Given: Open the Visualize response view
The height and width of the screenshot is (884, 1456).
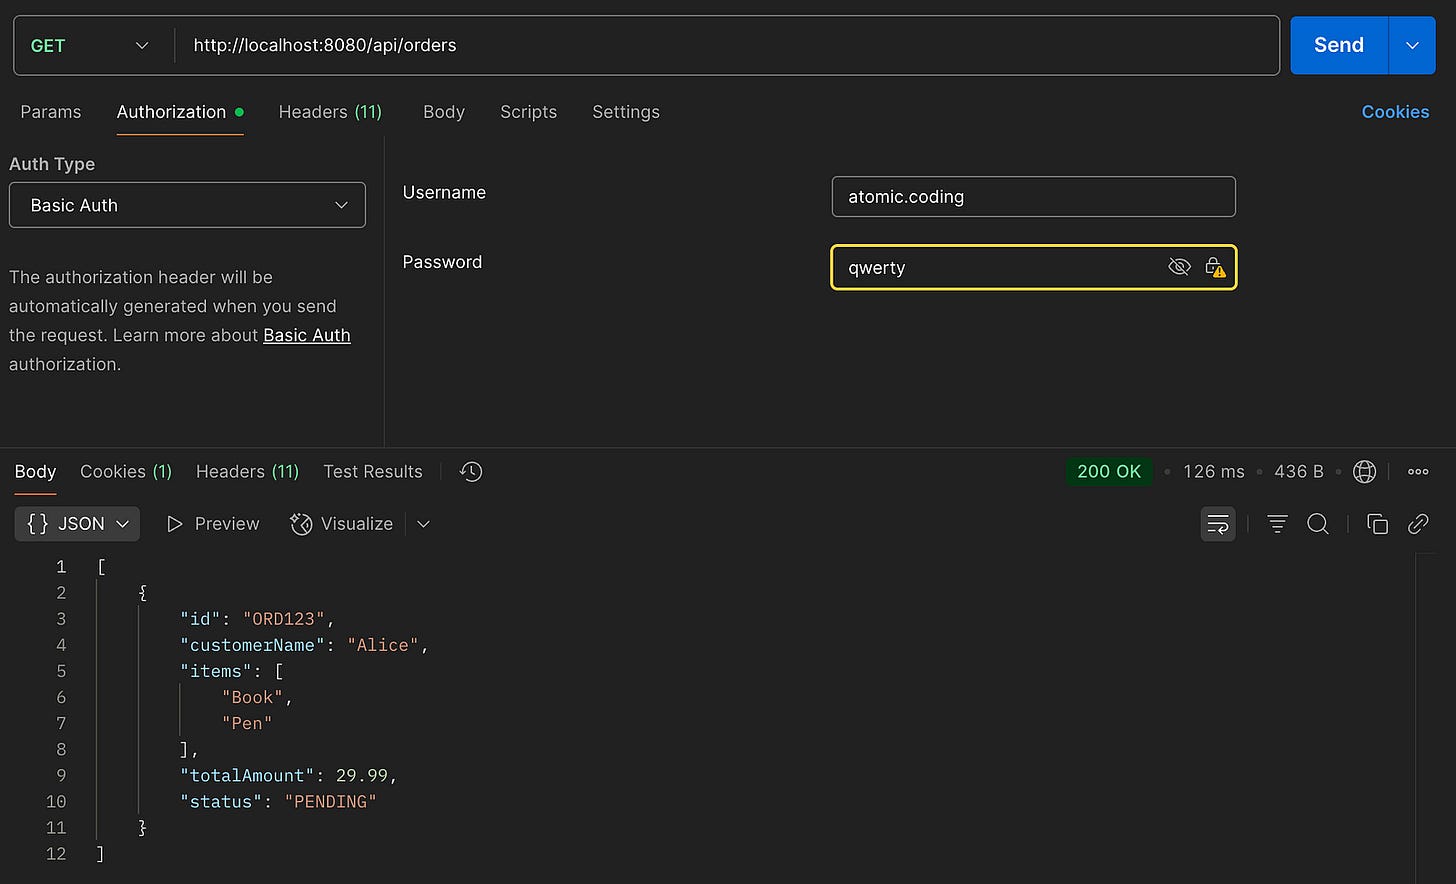Looking at the screenshot, I should pyautogui.click(x=342, y=524).
